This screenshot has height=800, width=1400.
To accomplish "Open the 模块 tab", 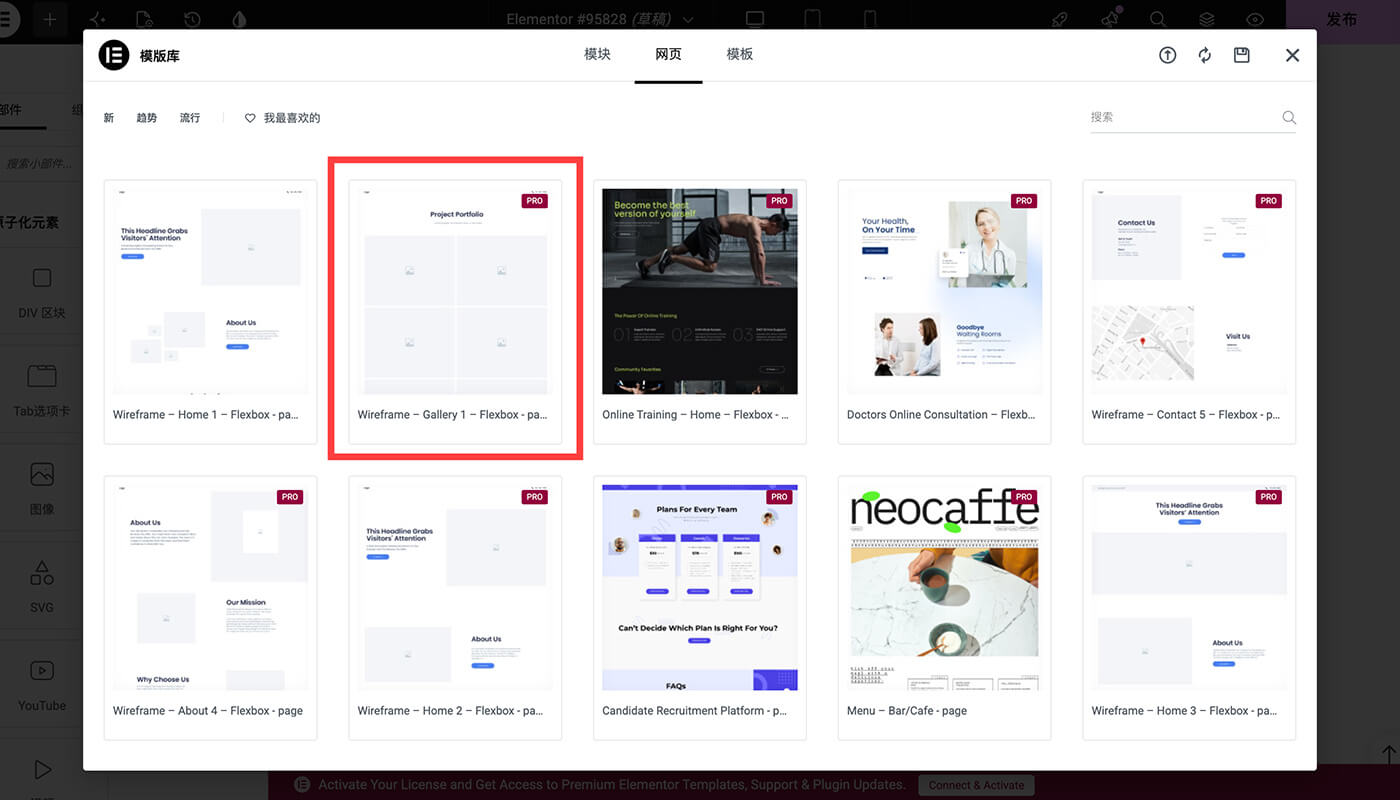I will 597,55.
